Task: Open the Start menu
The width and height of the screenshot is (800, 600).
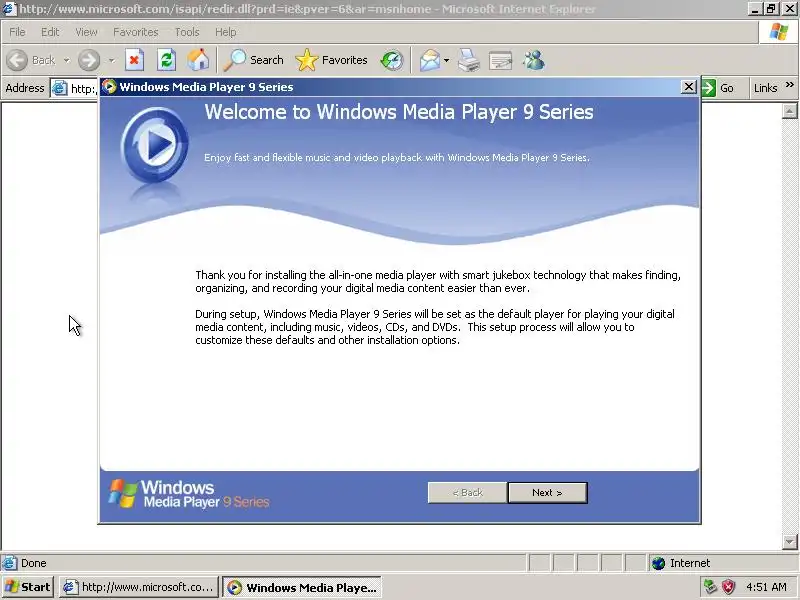Action: (x=28, y=587)
